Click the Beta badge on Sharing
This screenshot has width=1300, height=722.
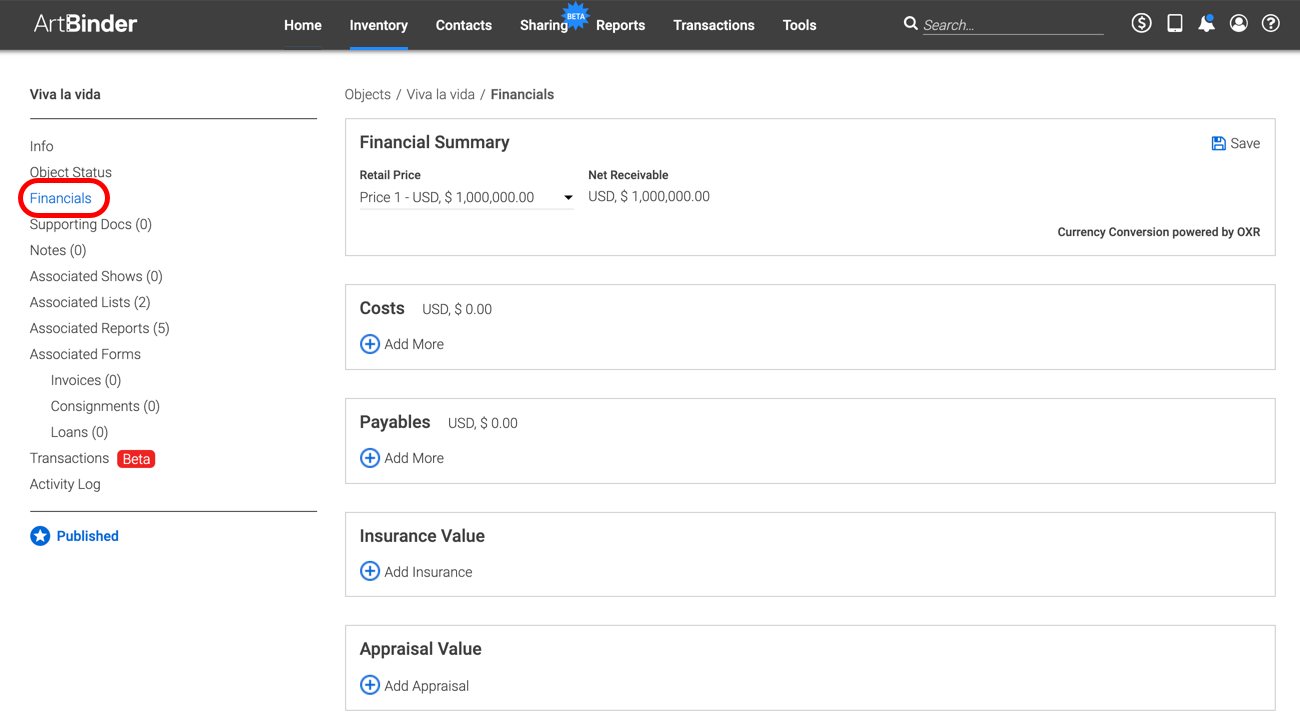[x=576, y=15]
